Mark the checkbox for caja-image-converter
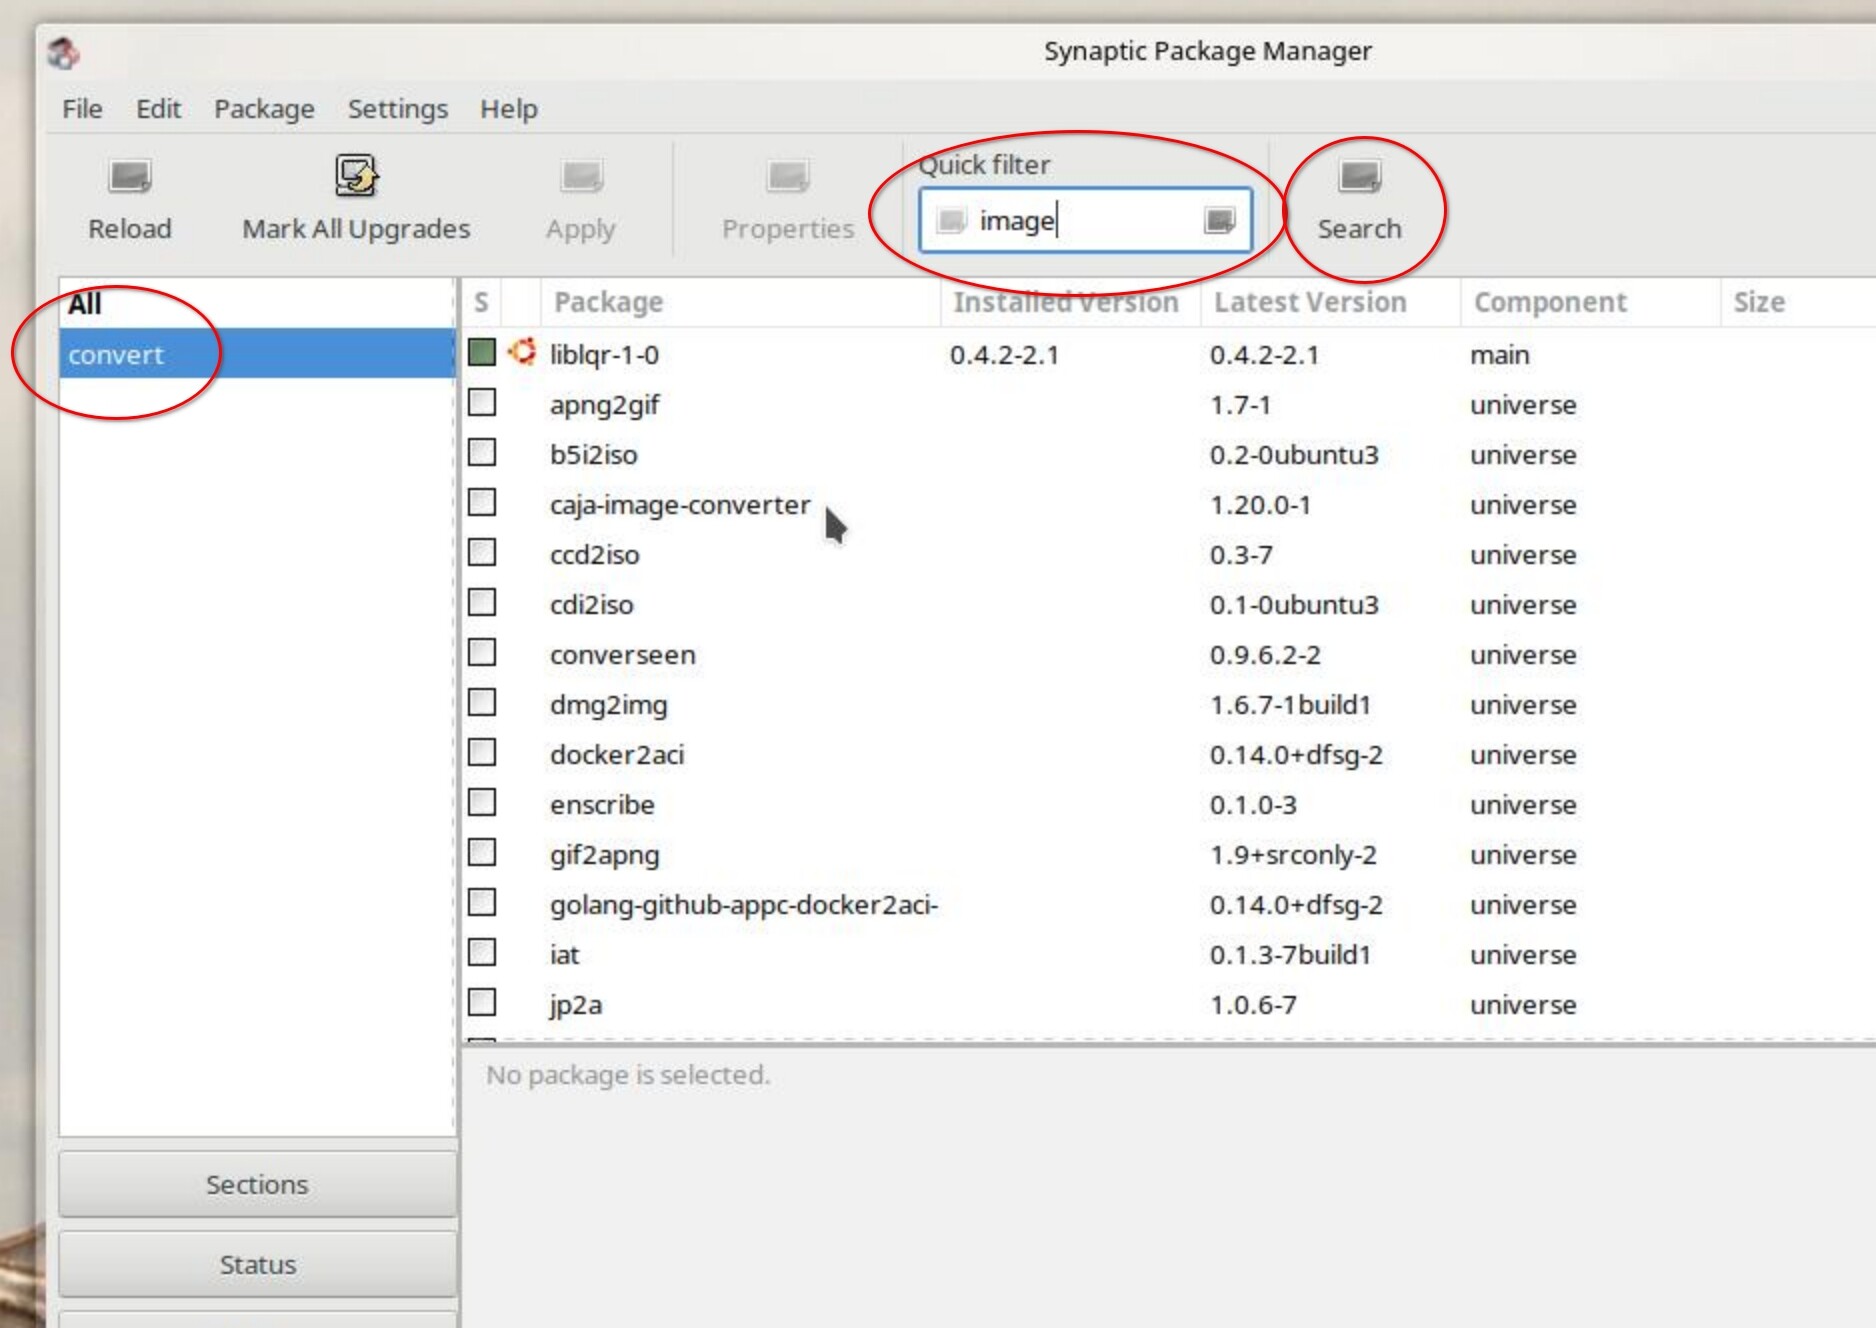Image resolution: width=1876 pixels, height=1328 pixels. (482, 503)
